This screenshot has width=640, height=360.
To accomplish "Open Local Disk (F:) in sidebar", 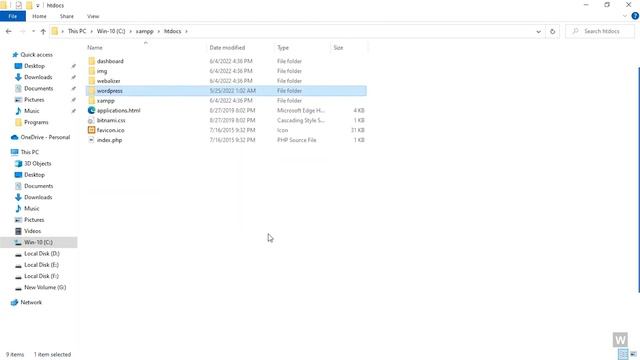I will (x=41, y=276).
